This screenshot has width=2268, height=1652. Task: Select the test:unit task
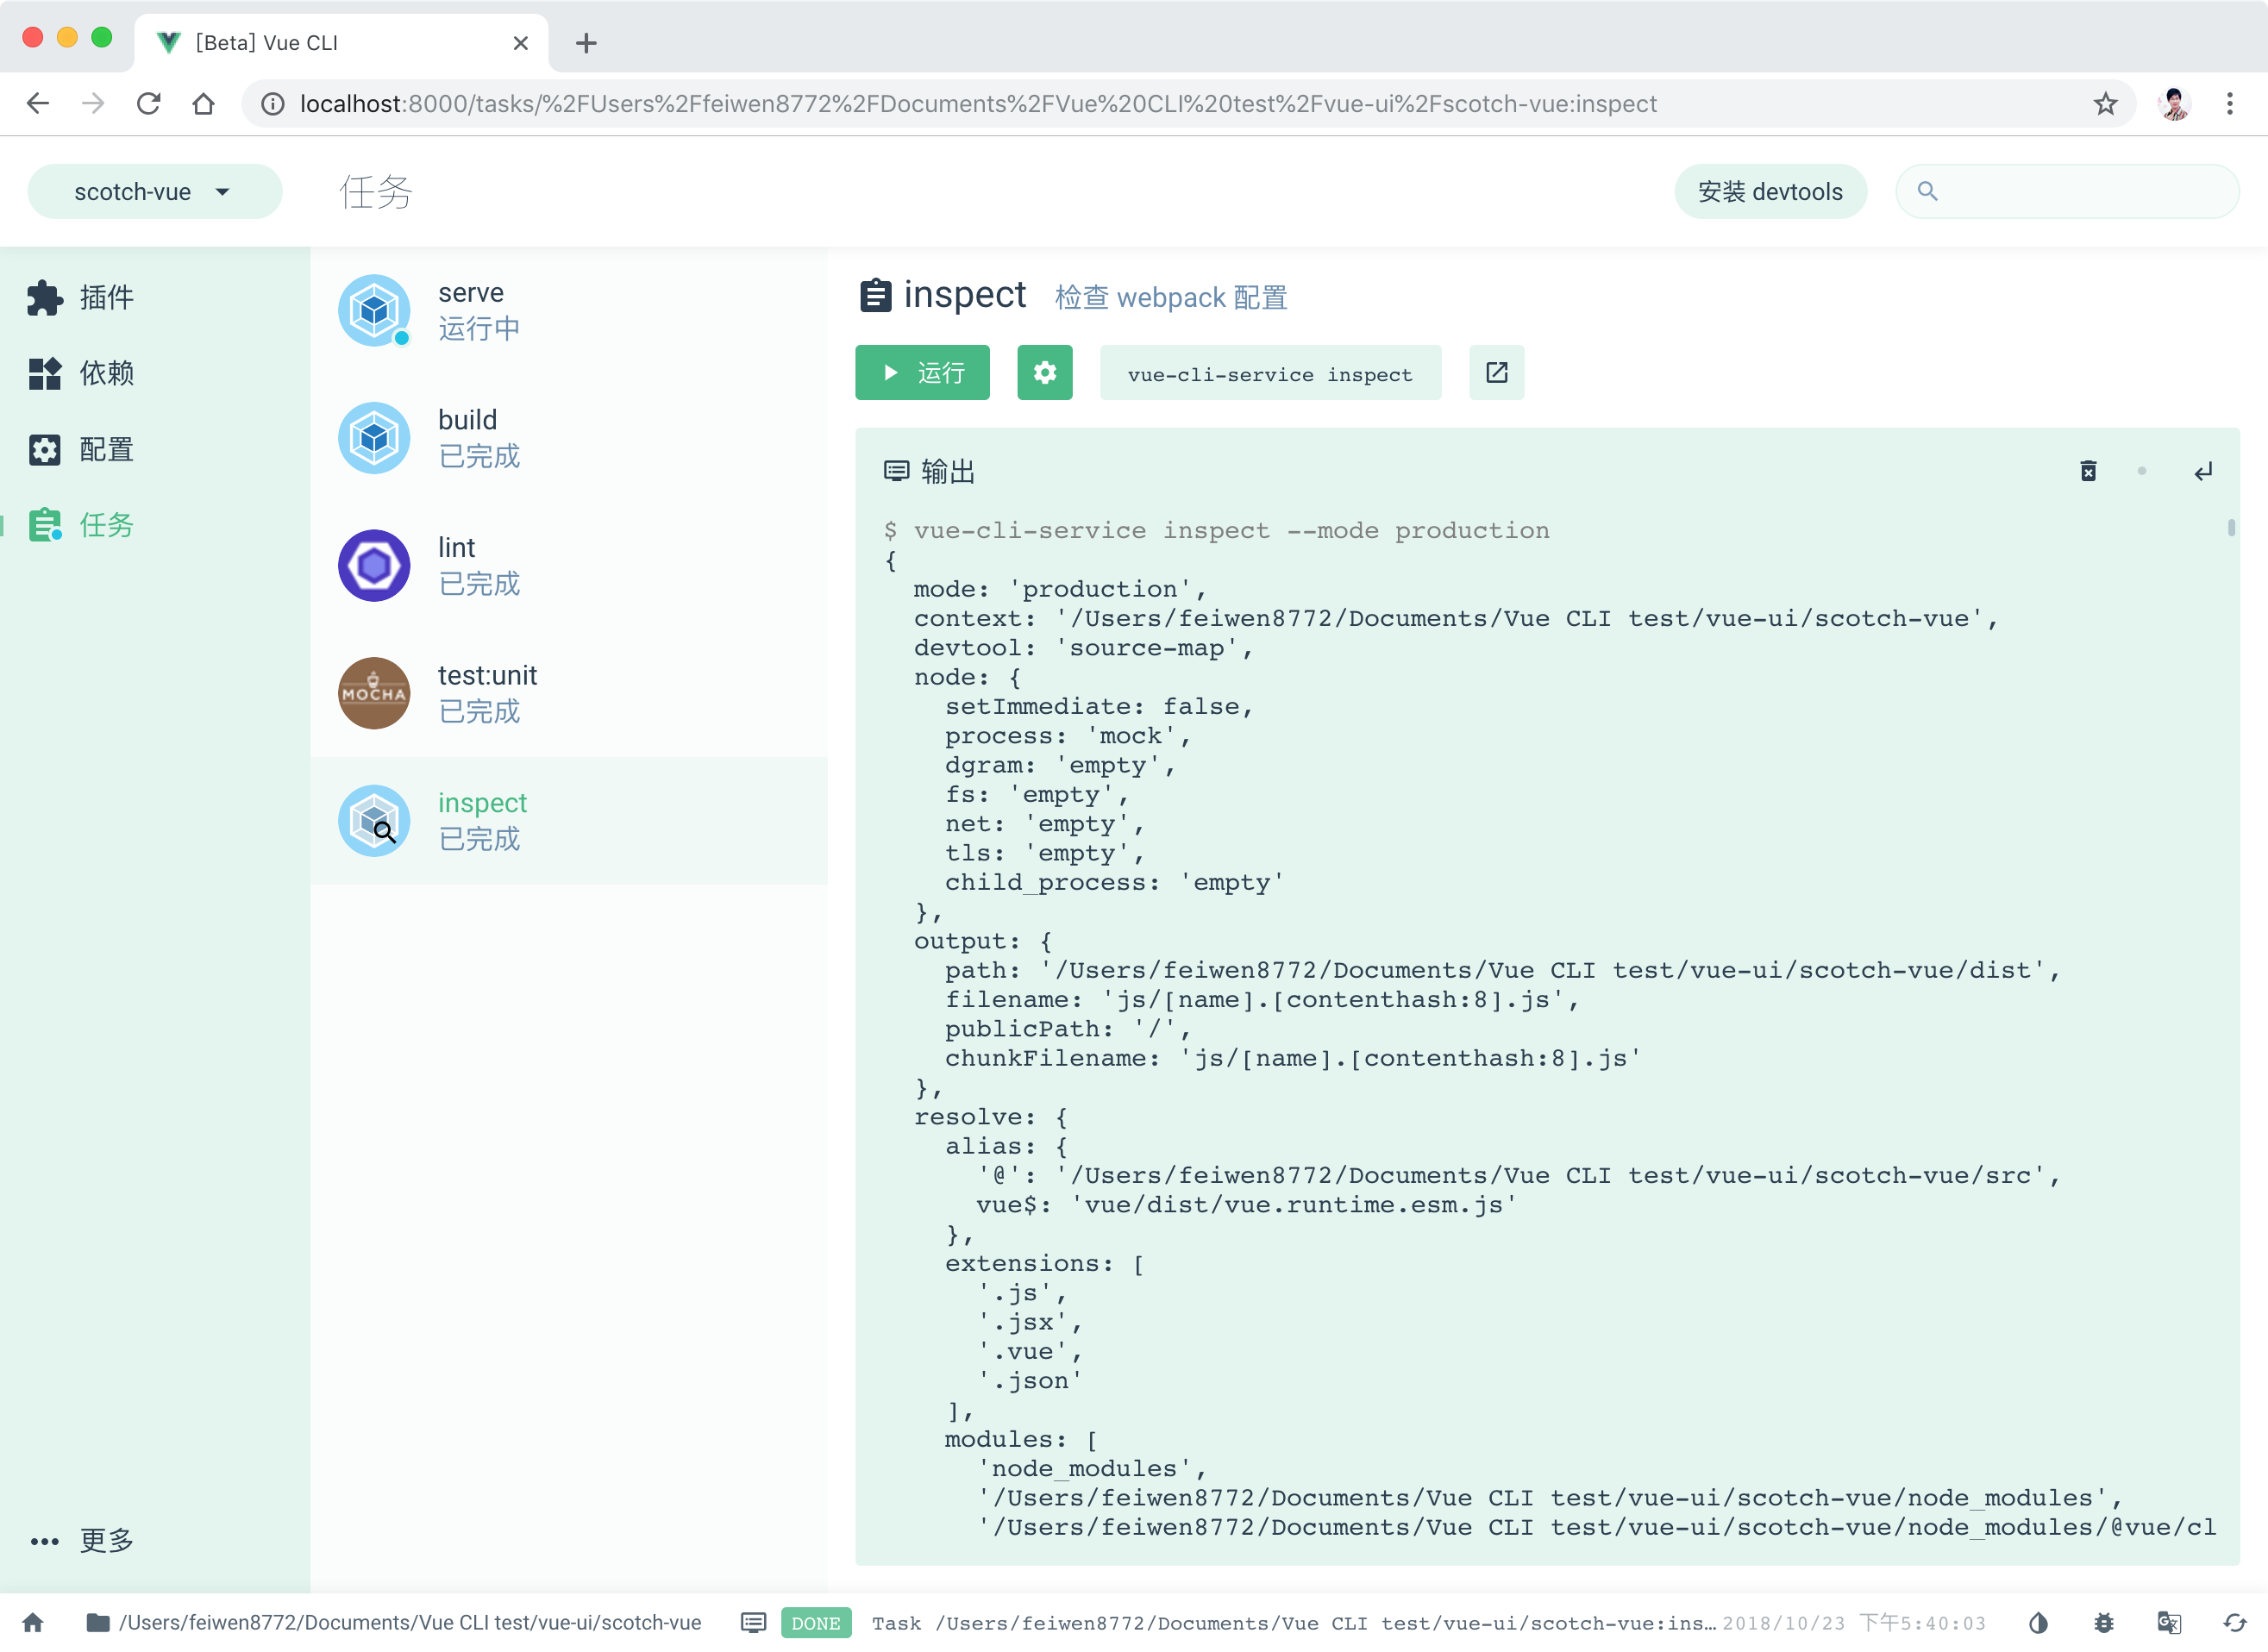(569, 693)
